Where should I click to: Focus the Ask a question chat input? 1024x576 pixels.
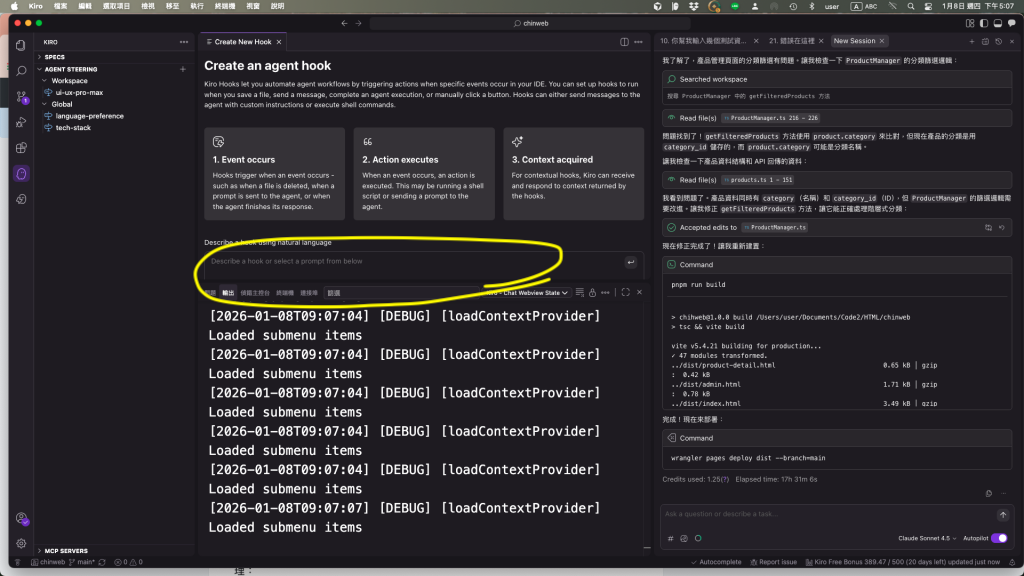[x=828, y=515]
